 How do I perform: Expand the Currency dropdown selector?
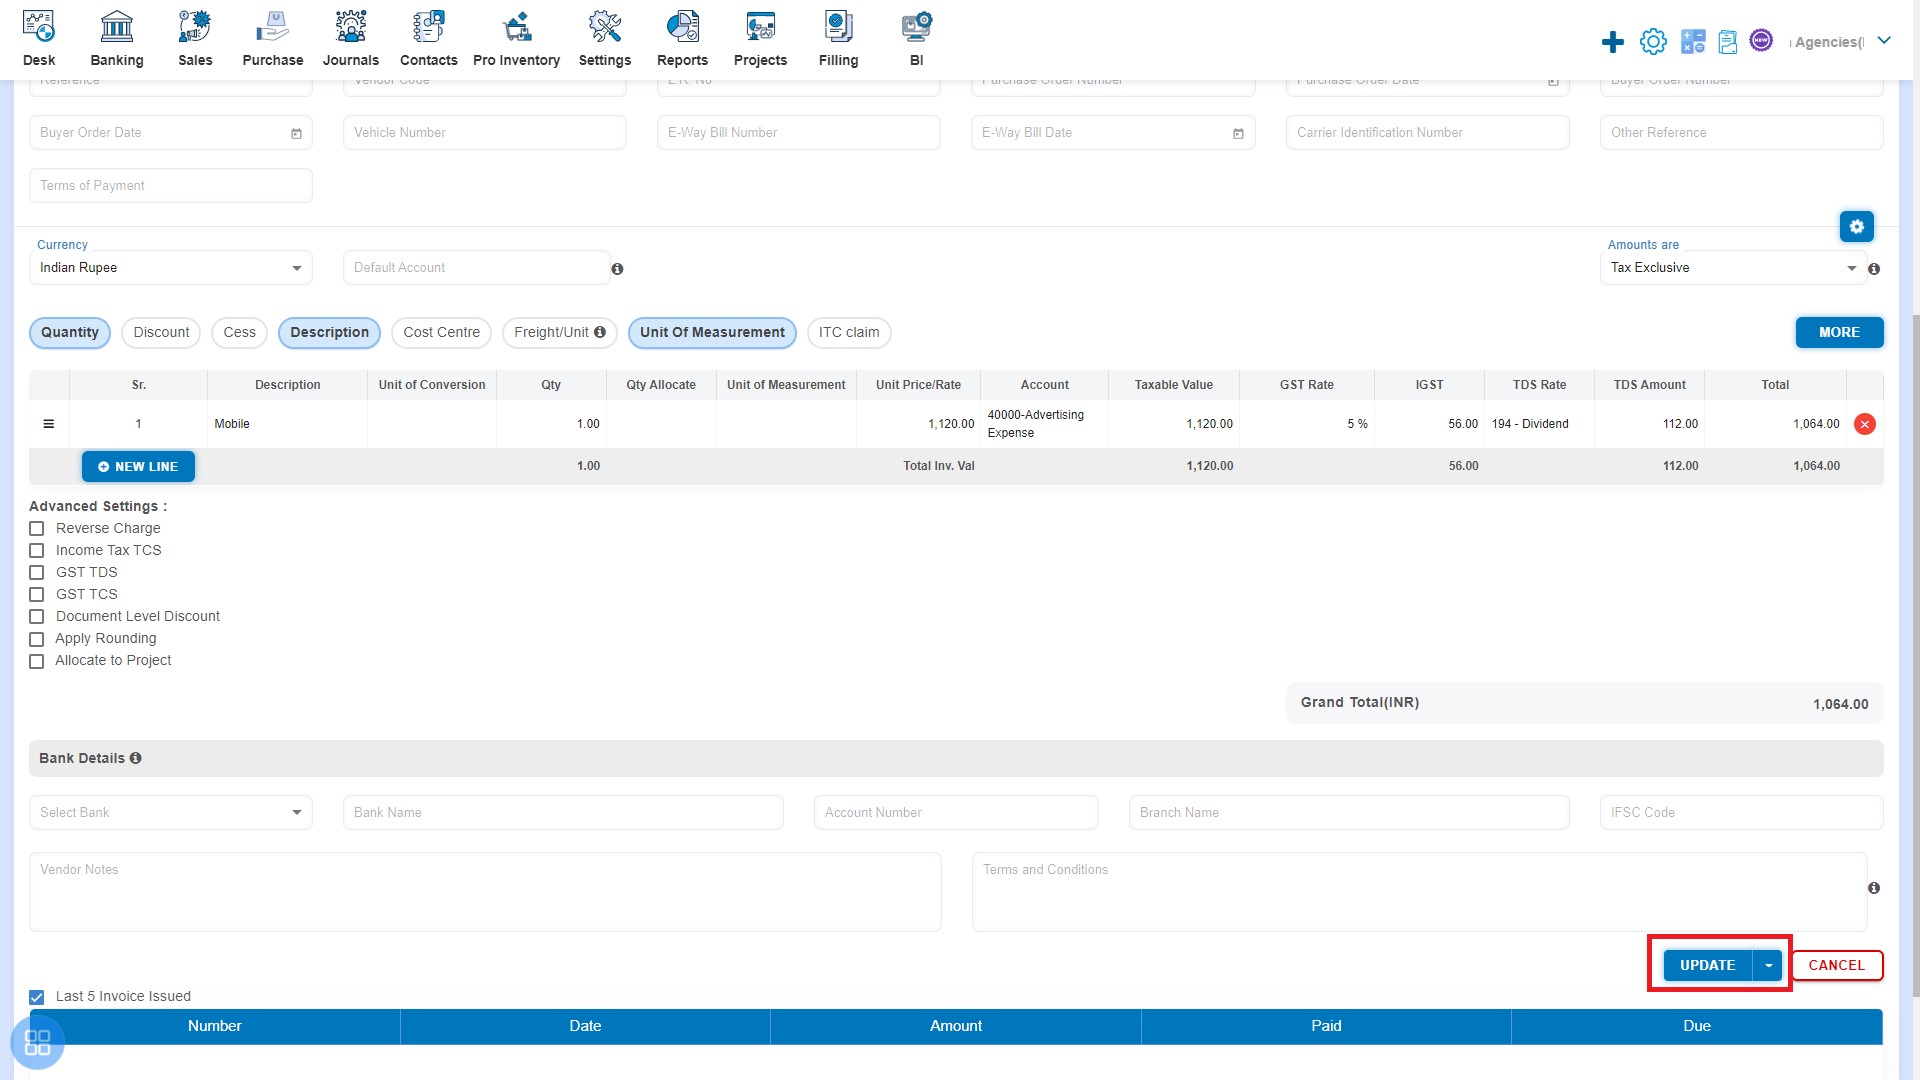[297, 268]
